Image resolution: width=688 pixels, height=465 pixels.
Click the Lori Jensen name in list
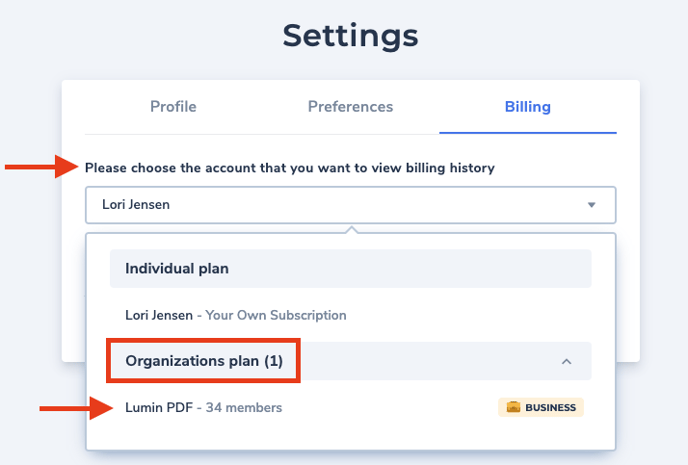point(159,315)
